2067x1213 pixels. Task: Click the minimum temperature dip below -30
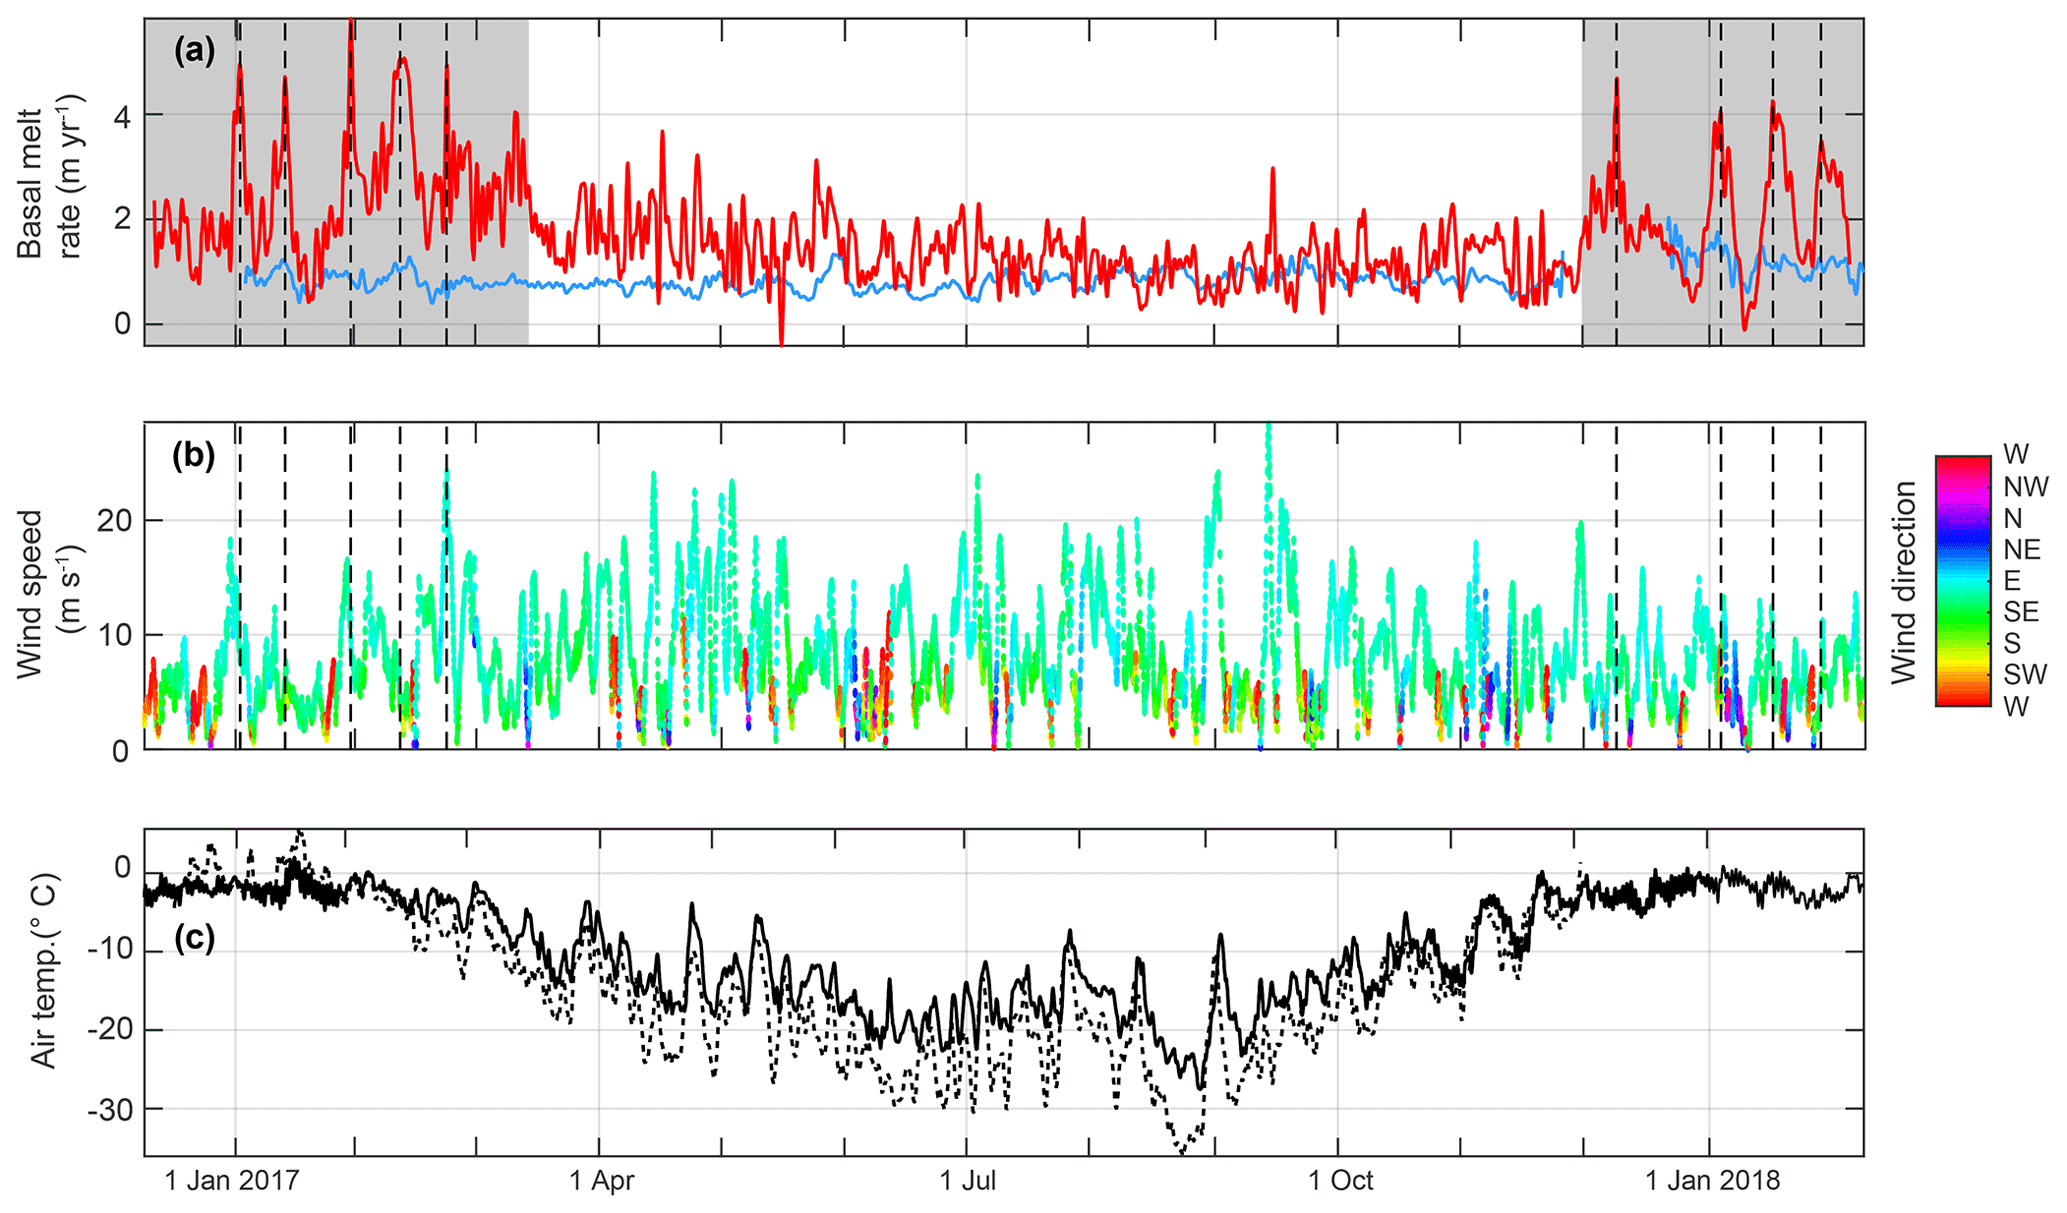1183,1150
